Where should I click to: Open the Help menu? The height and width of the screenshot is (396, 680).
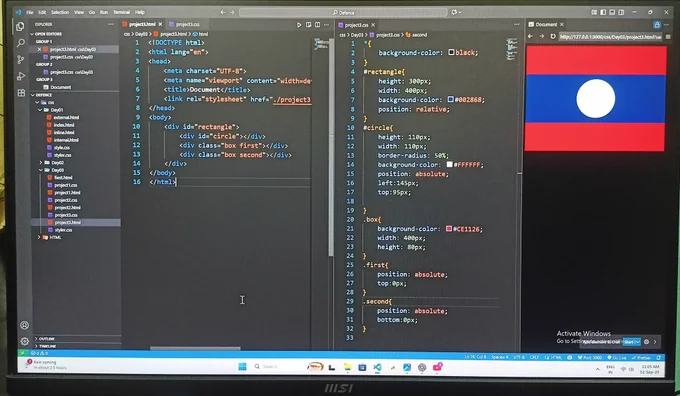click(140, 12)
